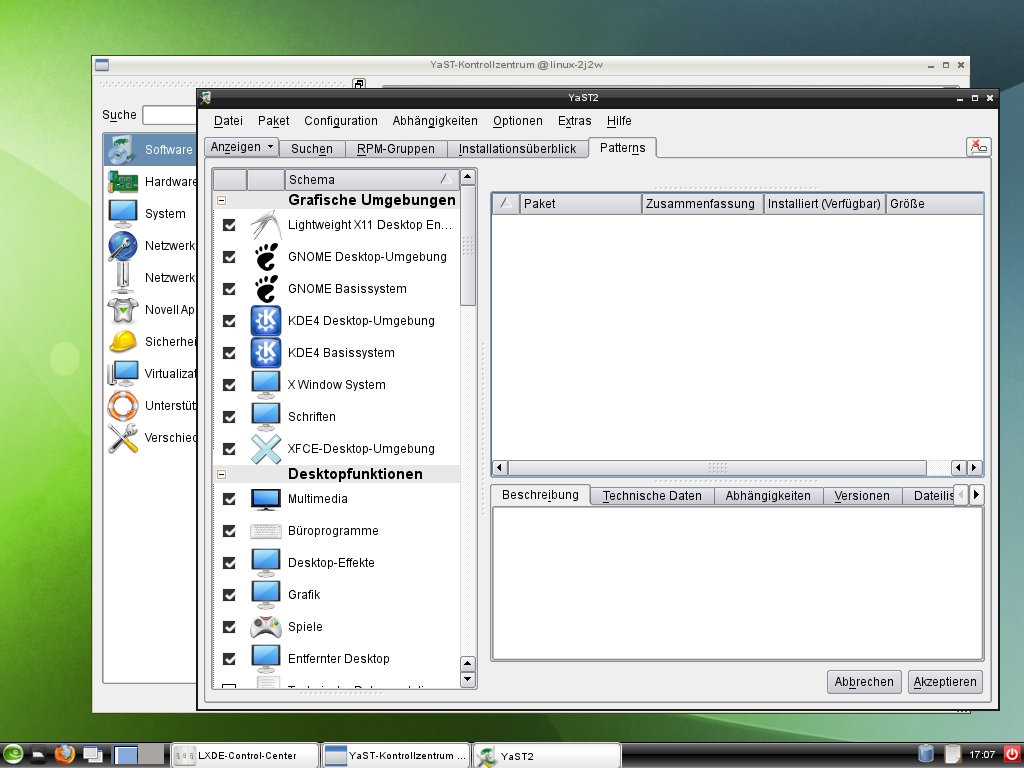Select the Hardware icon in the sidebar
1024x768 pixels.
point(125,181)
